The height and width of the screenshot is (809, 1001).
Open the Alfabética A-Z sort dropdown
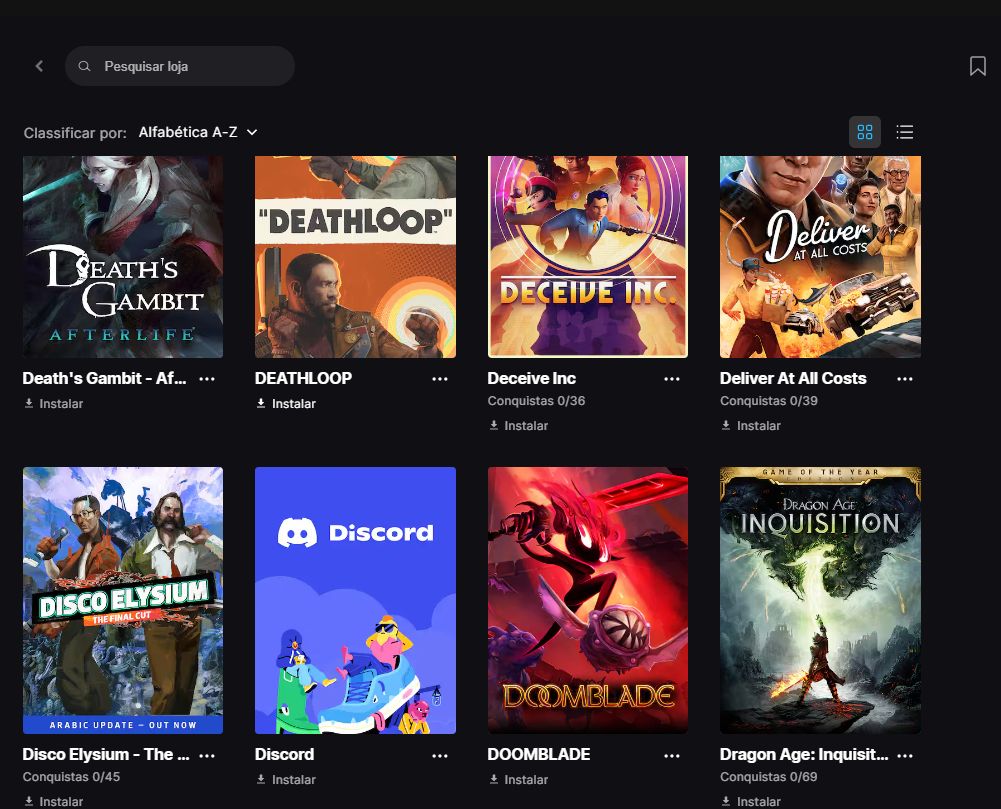point(198,132)
